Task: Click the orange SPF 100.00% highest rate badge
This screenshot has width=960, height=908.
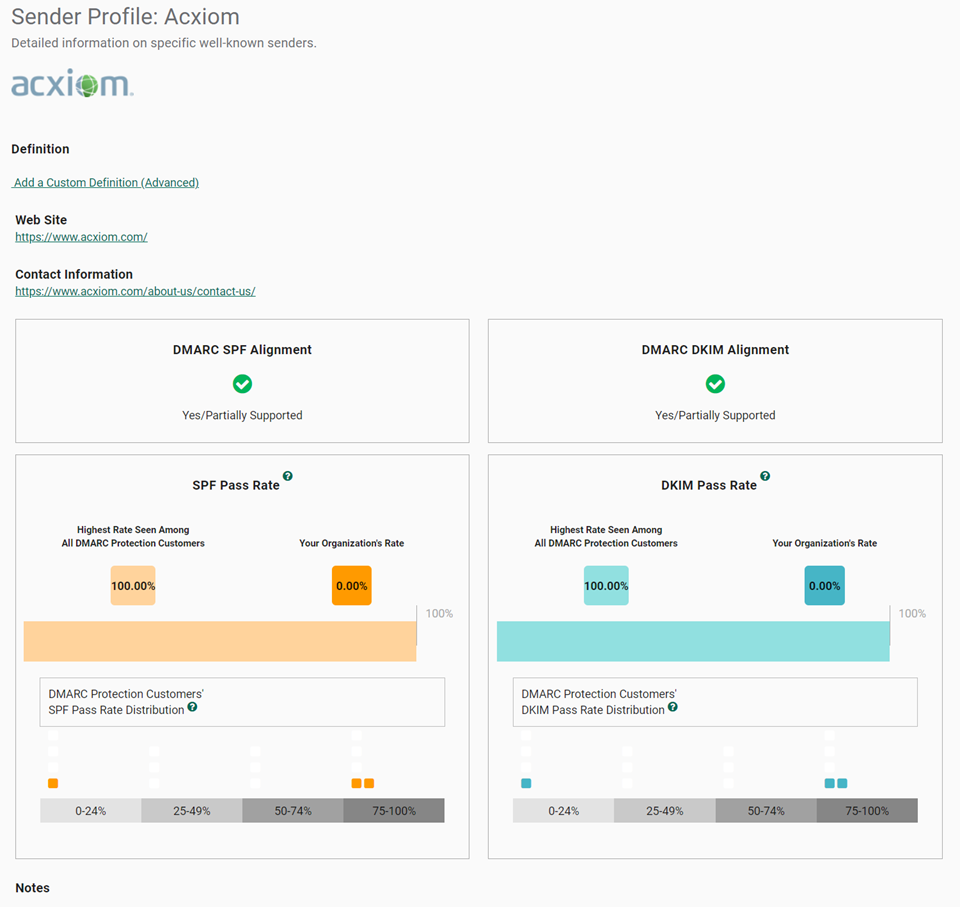Action: [133, 586]
